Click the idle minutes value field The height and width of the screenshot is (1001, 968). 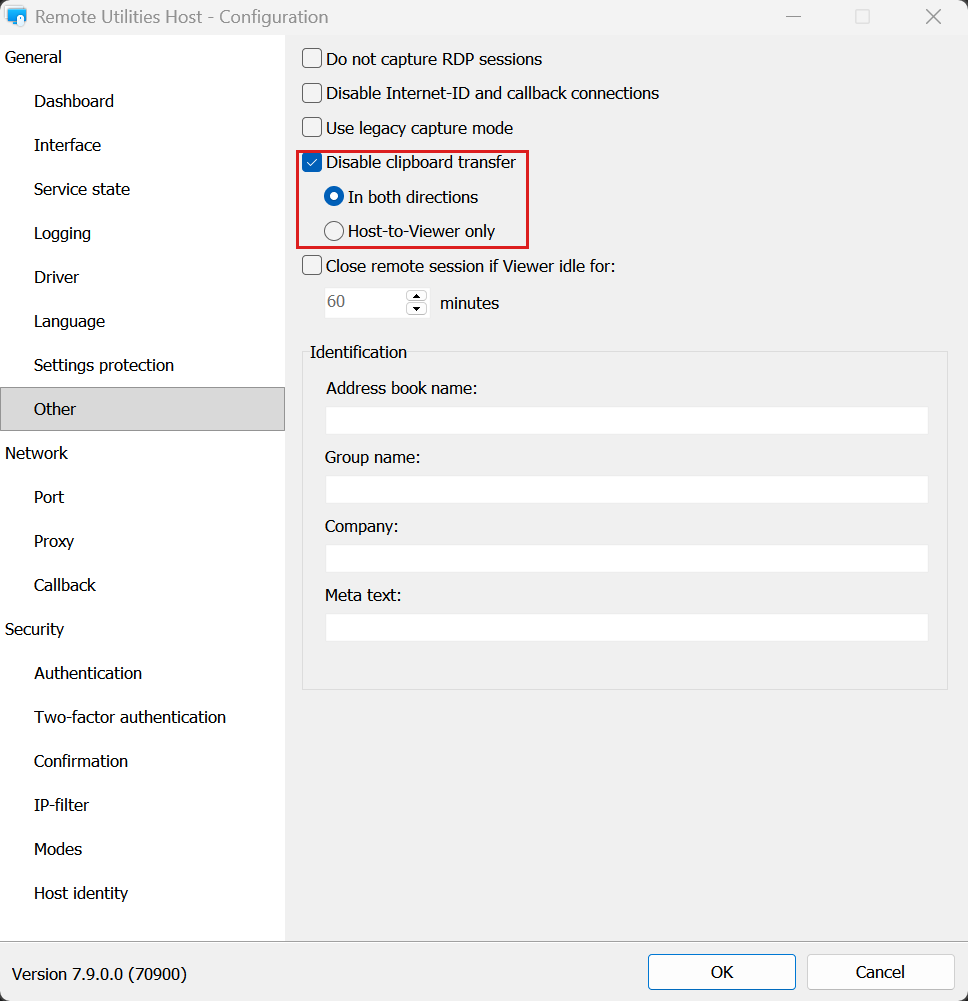(365, 303)
